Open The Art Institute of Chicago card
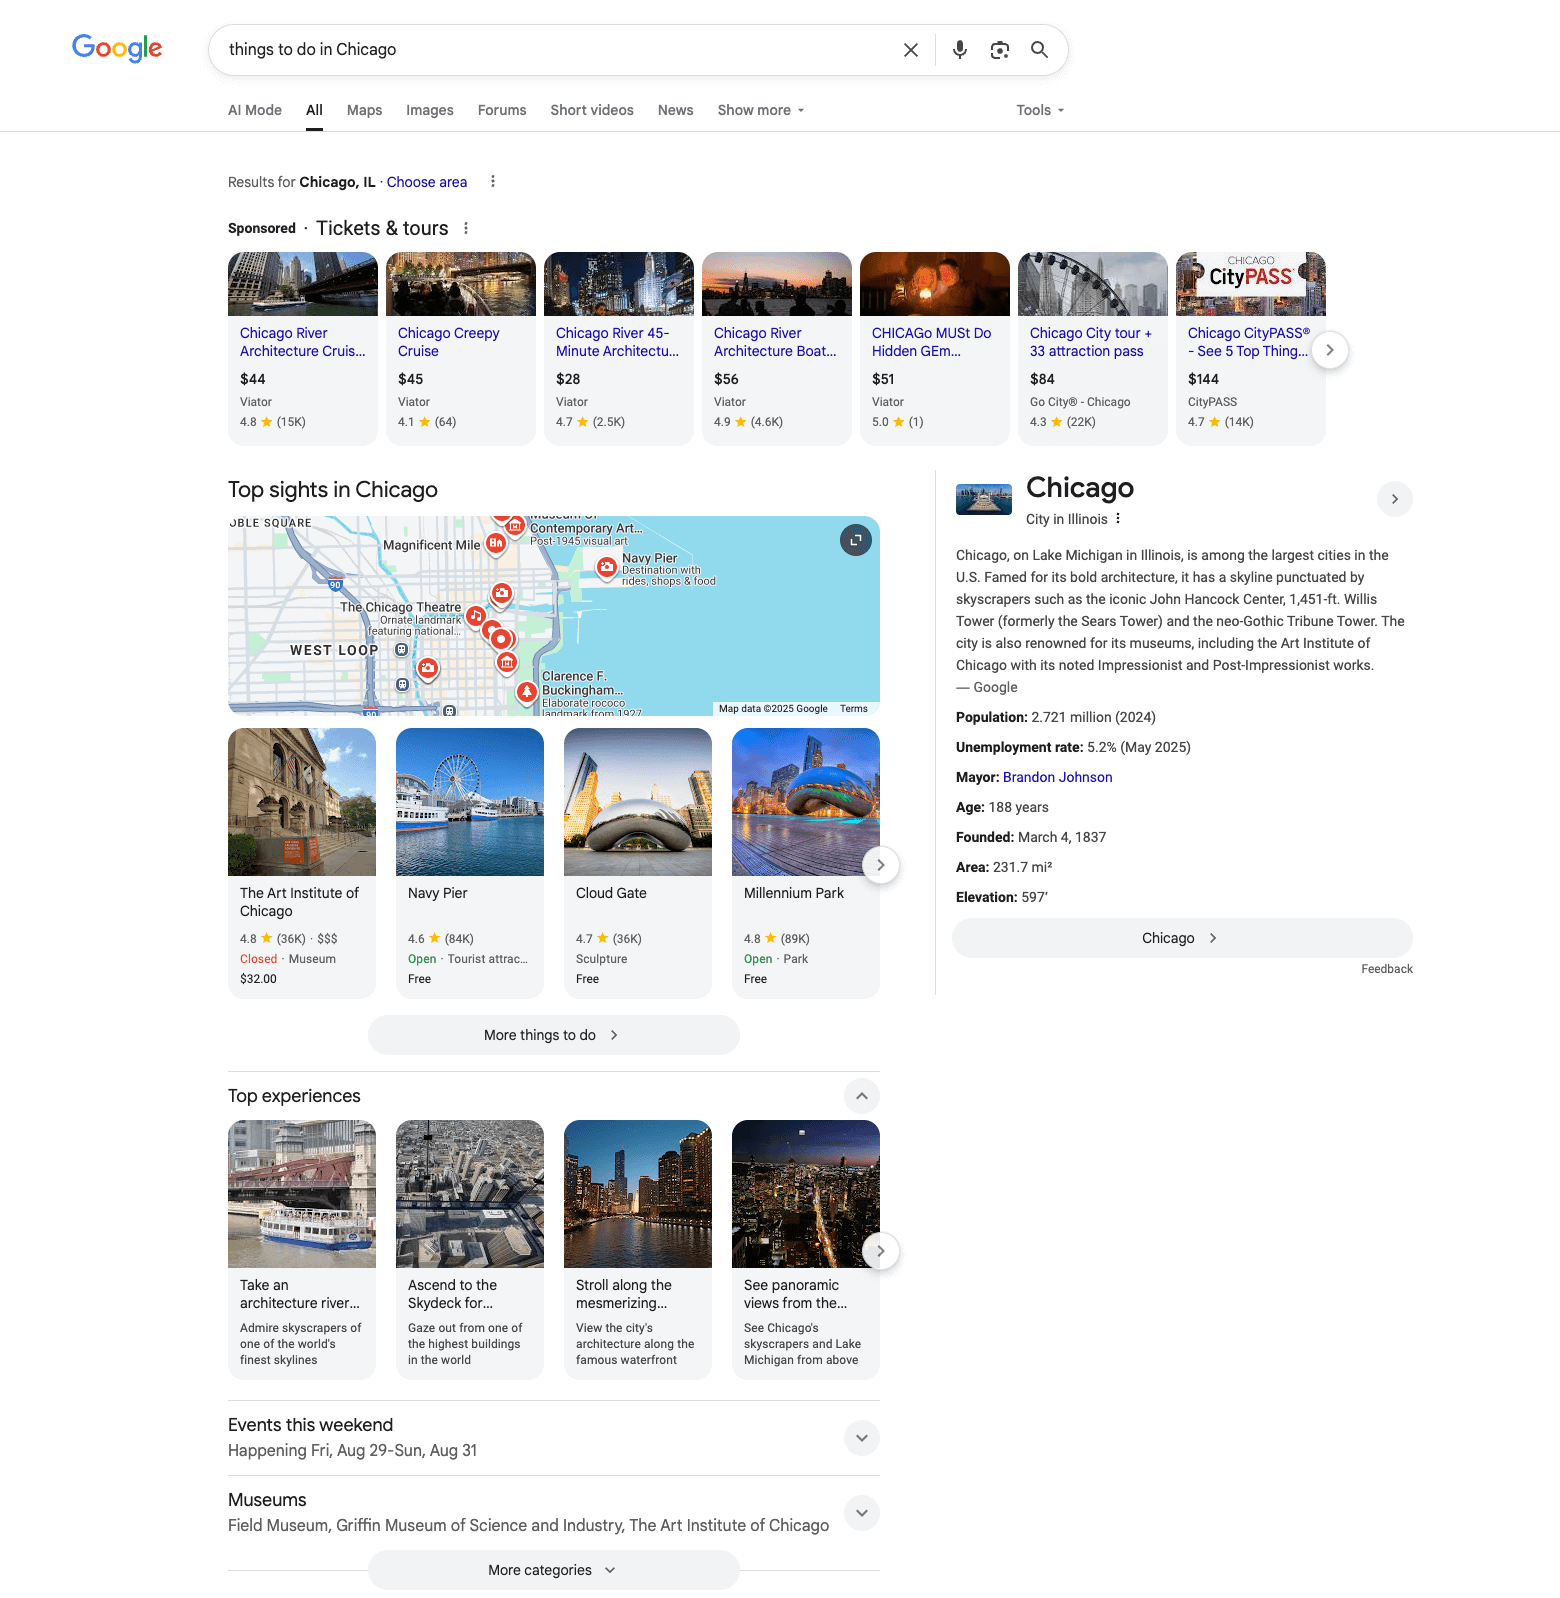This screenshot has height=1598, width=1560. point(302,862)
